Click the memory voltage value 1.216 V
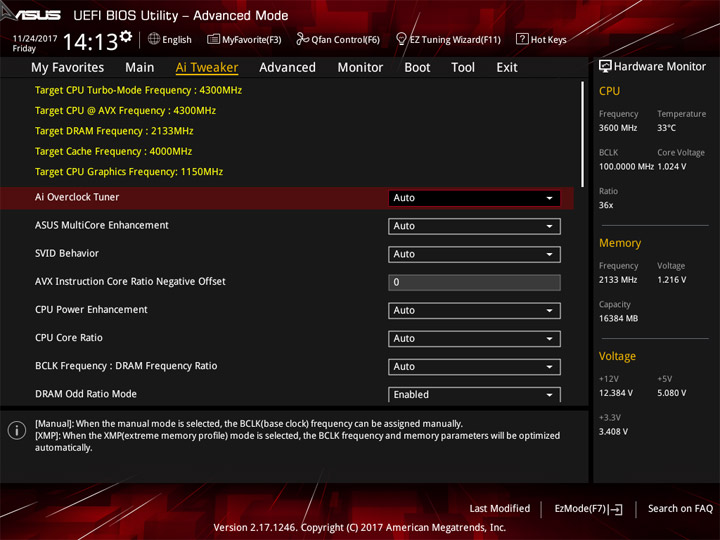Viewport: 720px width, 540px height. [x=672, y=280]
